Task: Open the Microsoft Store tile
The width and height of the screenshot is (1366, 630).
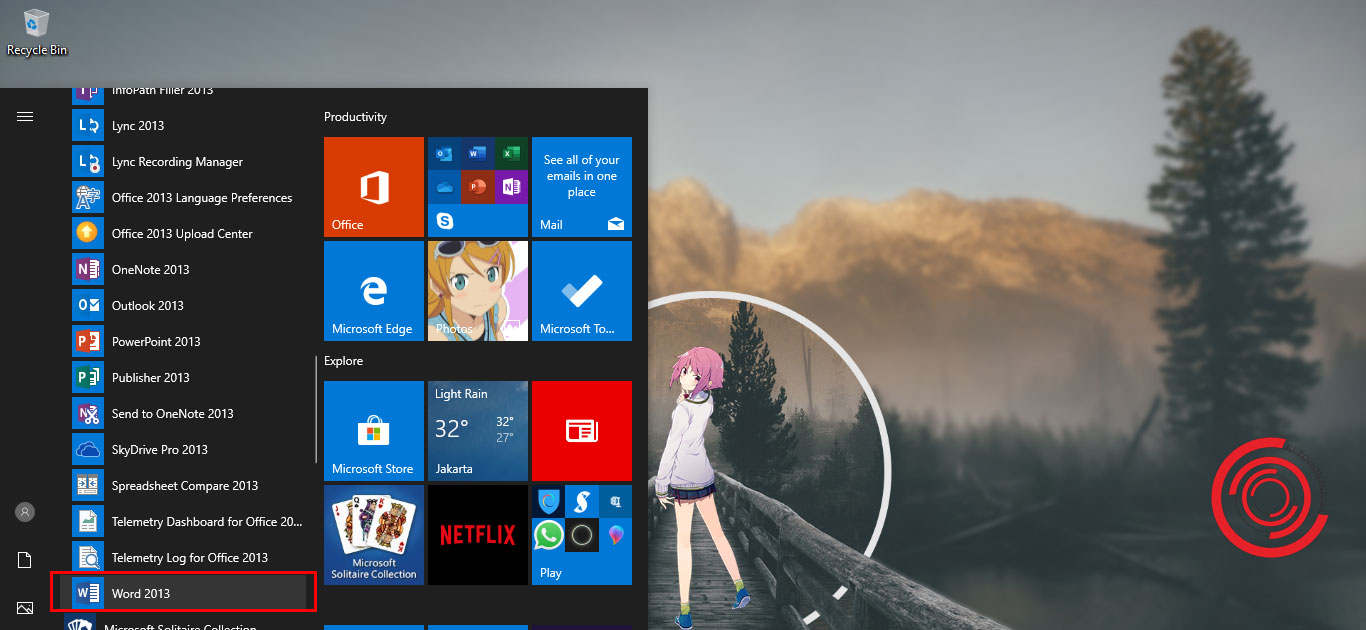Action: (x=373, y=431)
